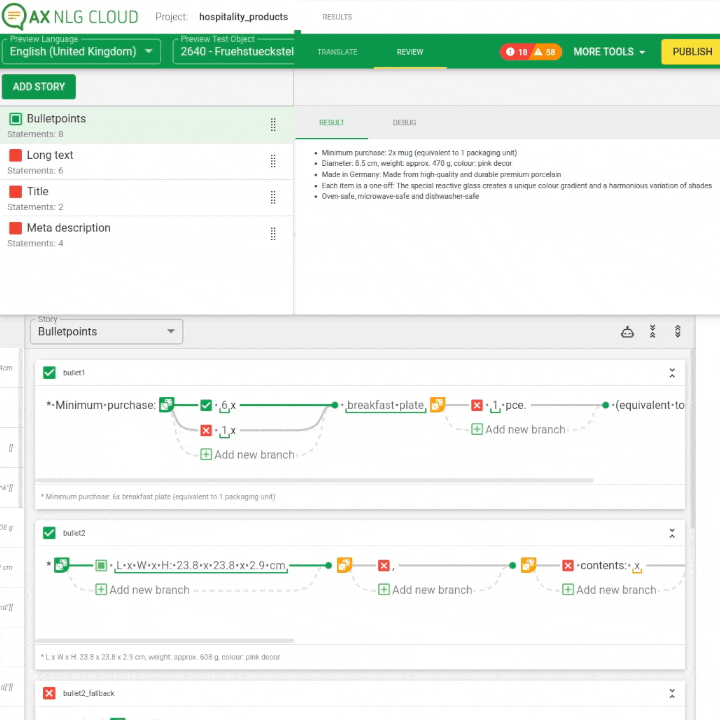Open drag handle menu for Long text story

tap(273, 161)
